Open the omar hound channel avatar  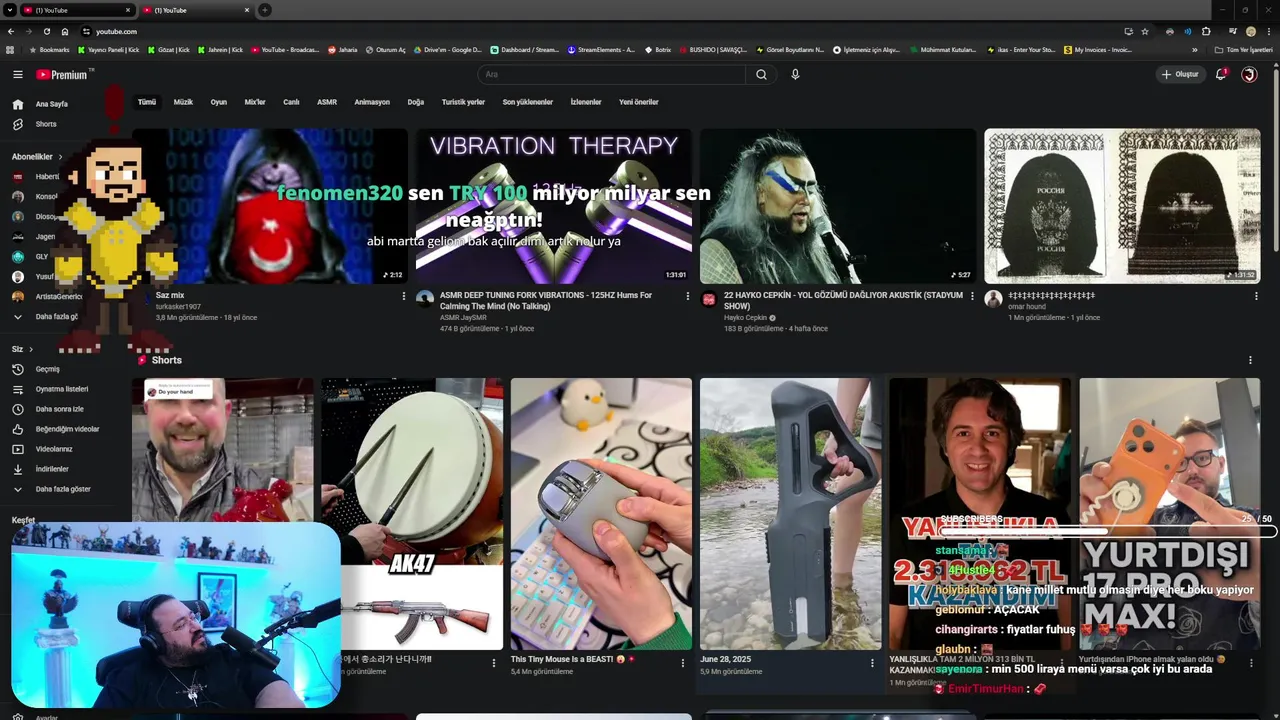pyautogui.click(x=993, y=299)
